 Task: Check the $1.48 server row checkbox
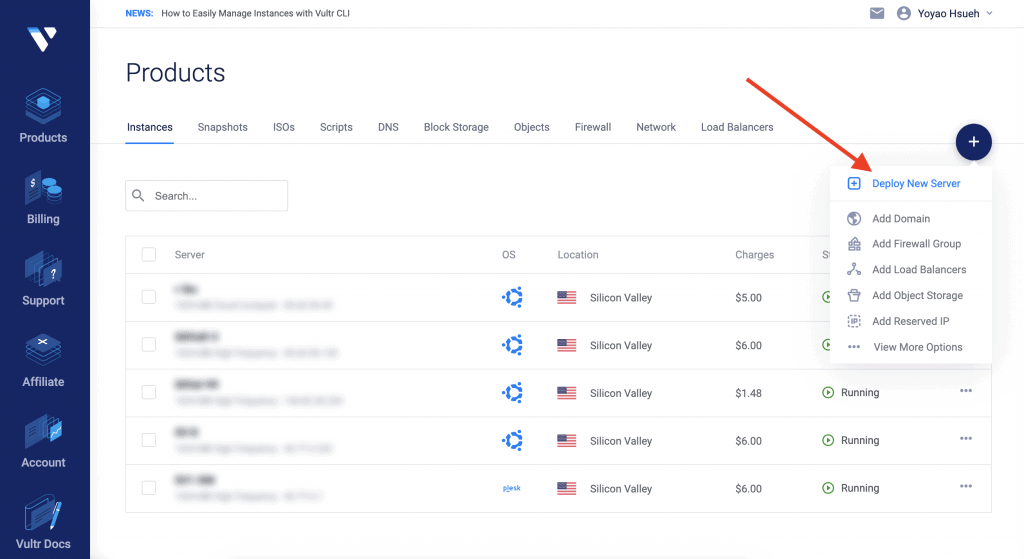point(149,393)
